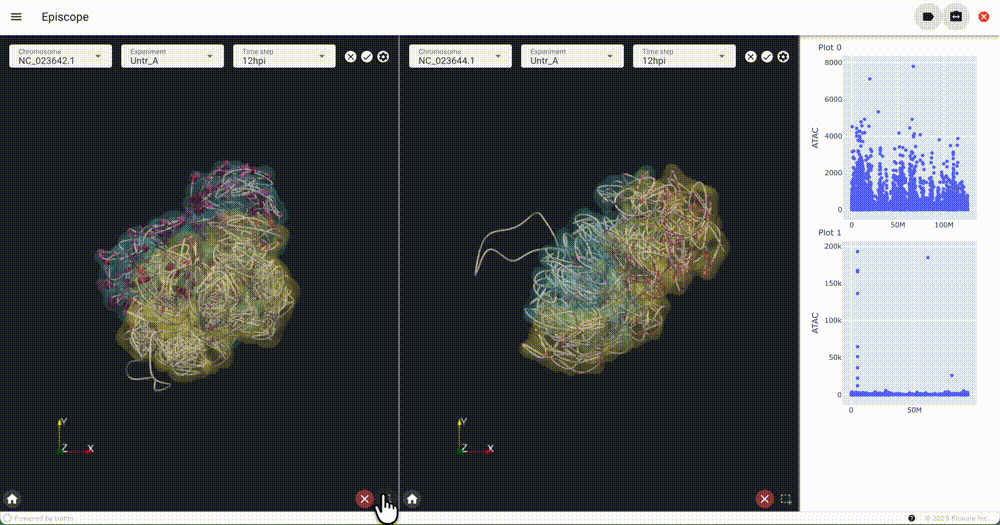Viewport: 1000px width, 525px height.
Task: Open the hamburger navigation menu
Action: point(16,17)
